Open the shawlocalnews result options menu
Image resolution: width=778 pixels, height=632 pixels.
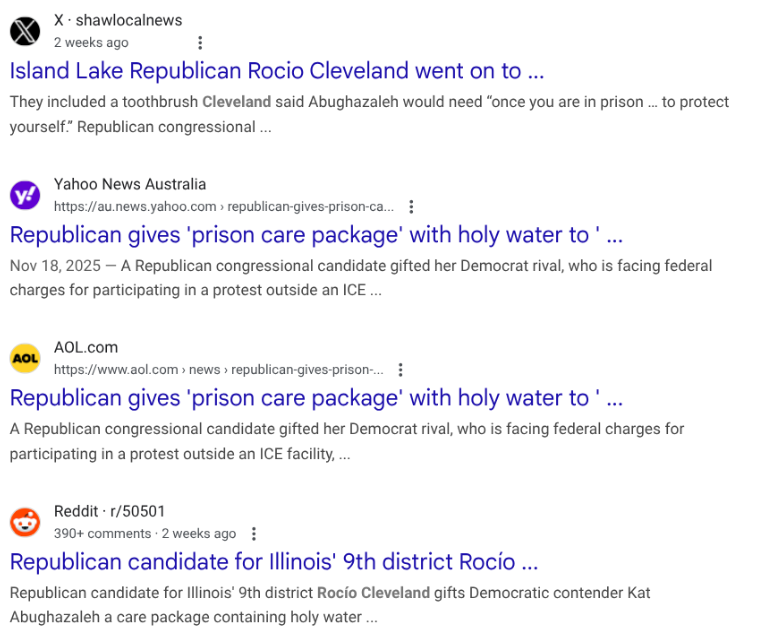coord(200,43)
